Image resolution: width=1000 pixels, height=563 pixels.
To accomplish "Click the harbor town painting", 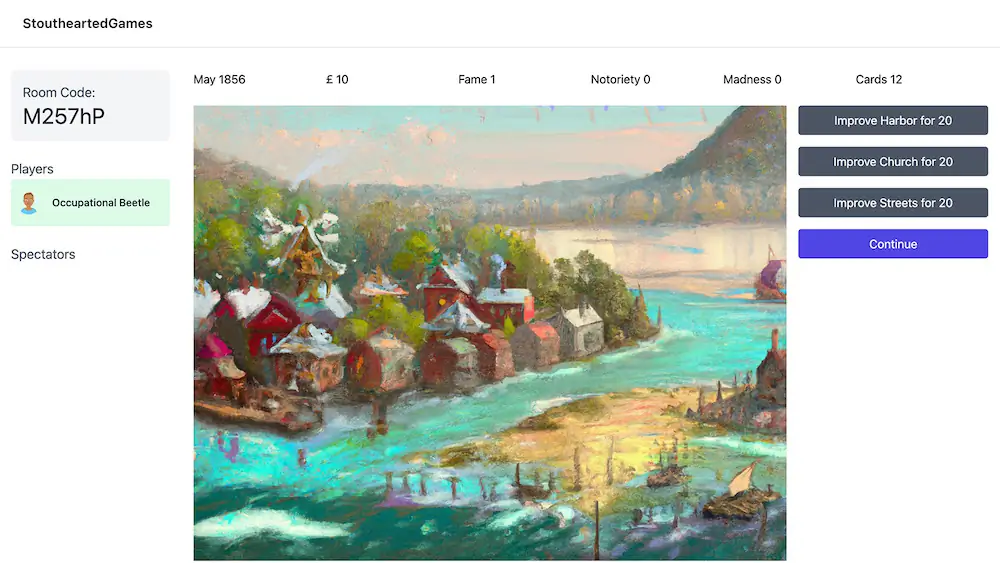I will 490,333.
